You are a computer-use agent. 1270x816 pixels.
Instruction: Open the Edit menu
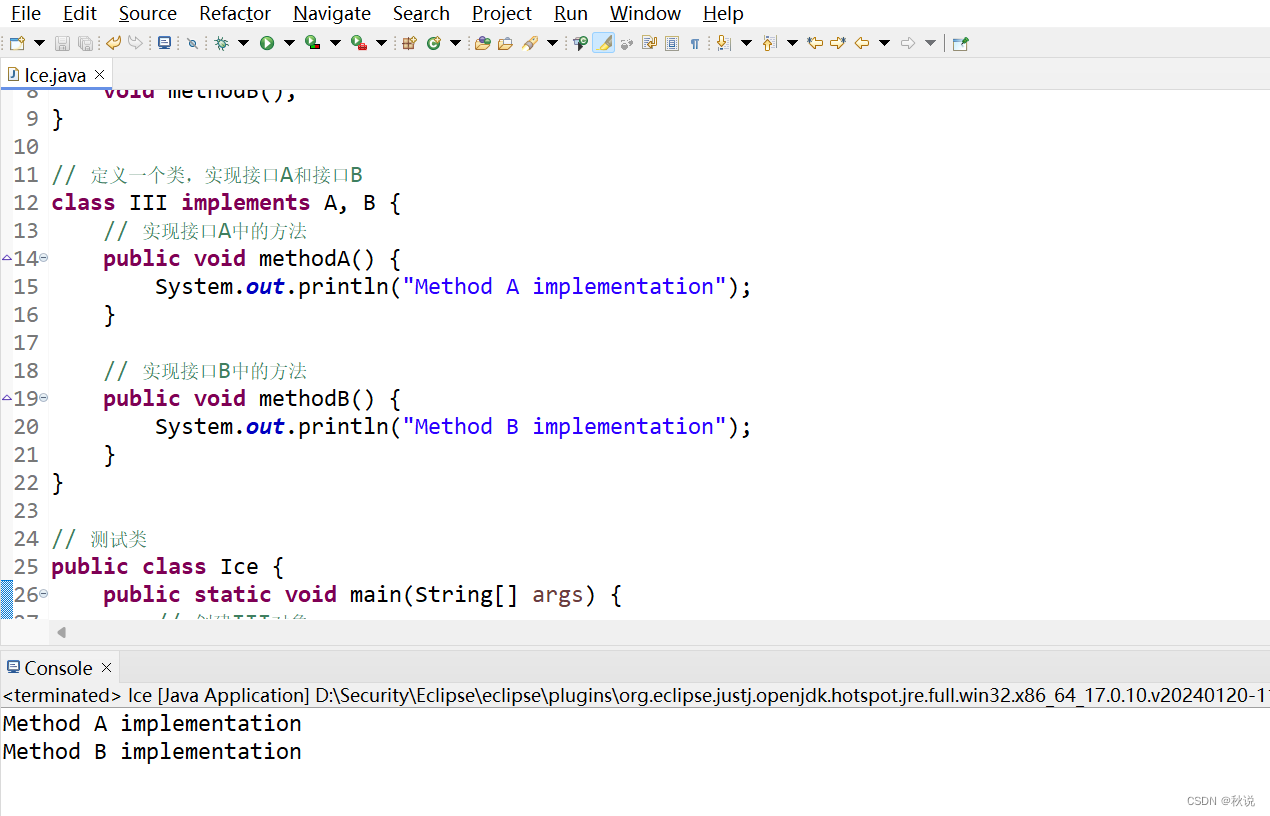tap(80, 13)
